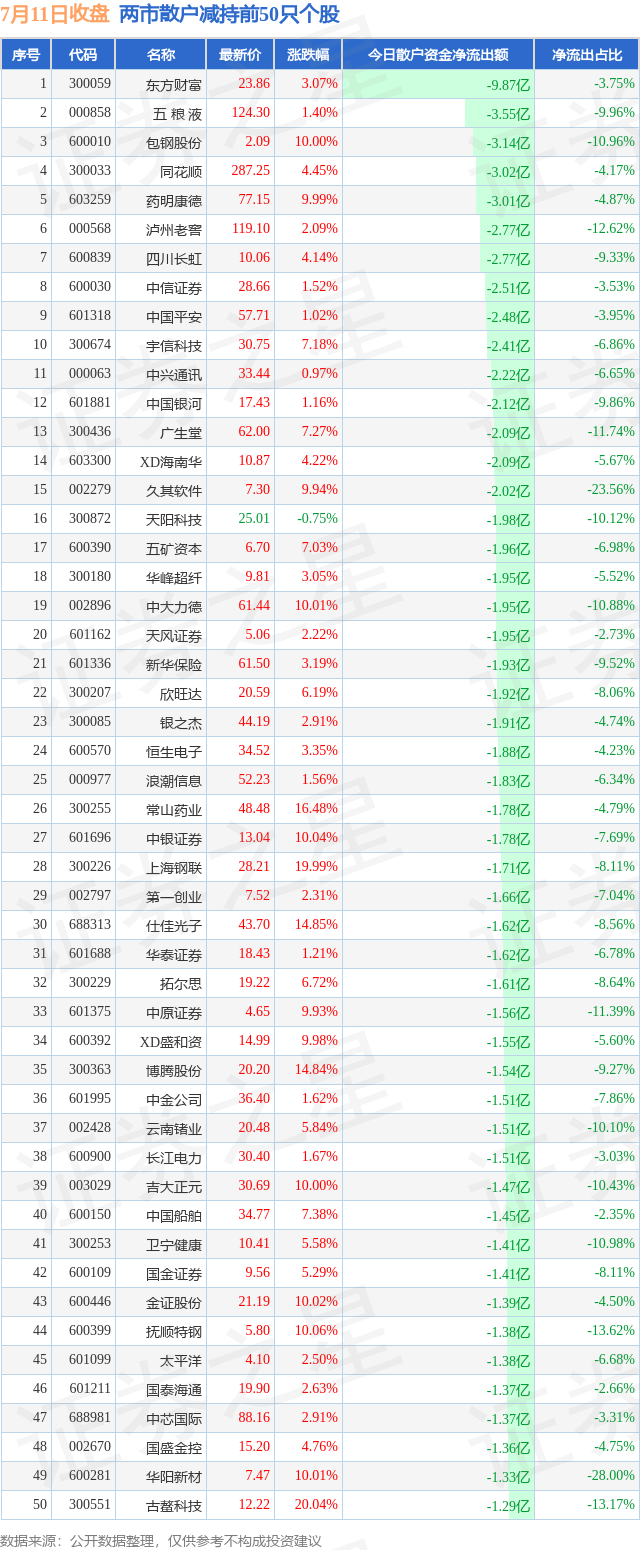Image resolution: width=640 pixels, height=1550 pixels.
Task: Select 云南锗业 stock name
Action: (174, 1128)
